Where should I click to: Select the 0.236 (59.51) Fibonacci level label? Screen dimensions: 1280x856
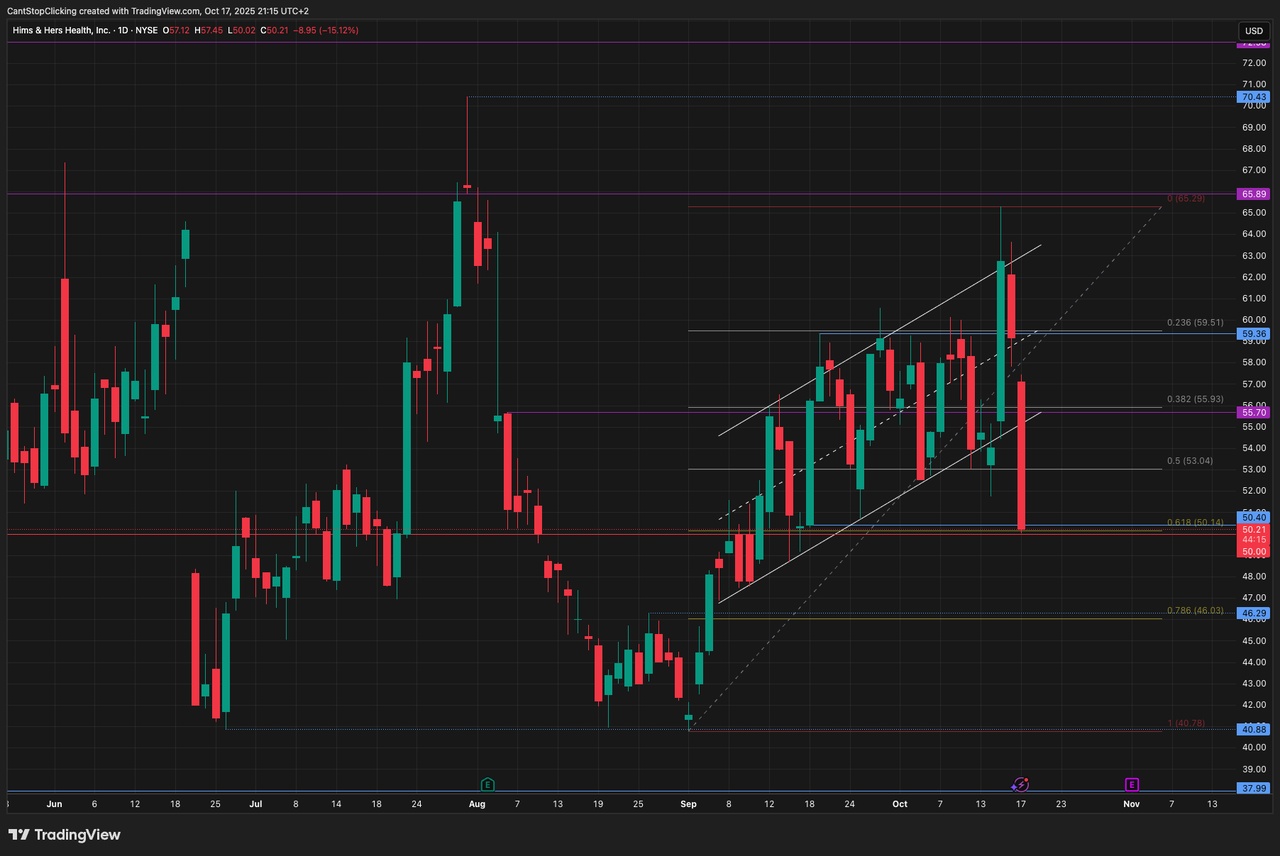[1195, 323]
